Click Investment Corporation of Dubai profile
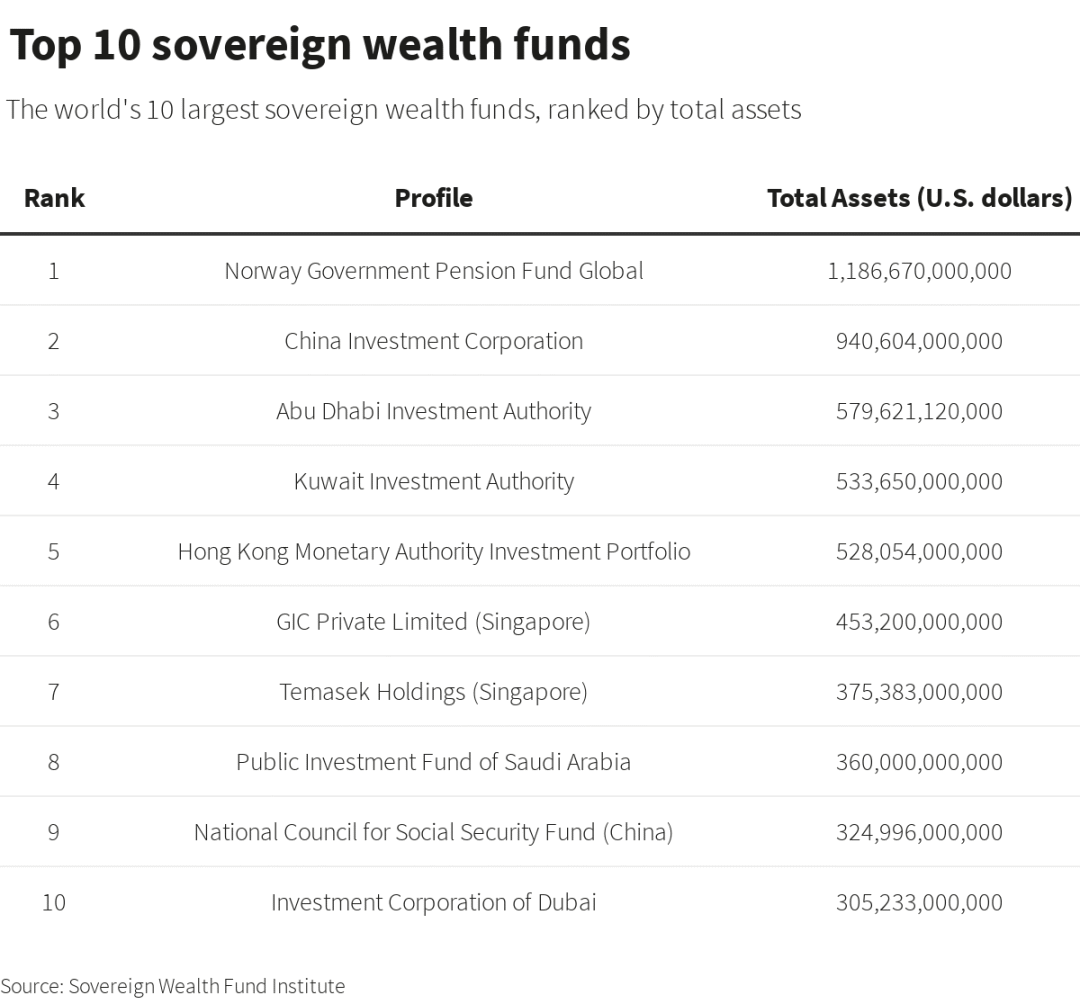This screenshot has width=1080, height=1004. (x=433, y=902)
